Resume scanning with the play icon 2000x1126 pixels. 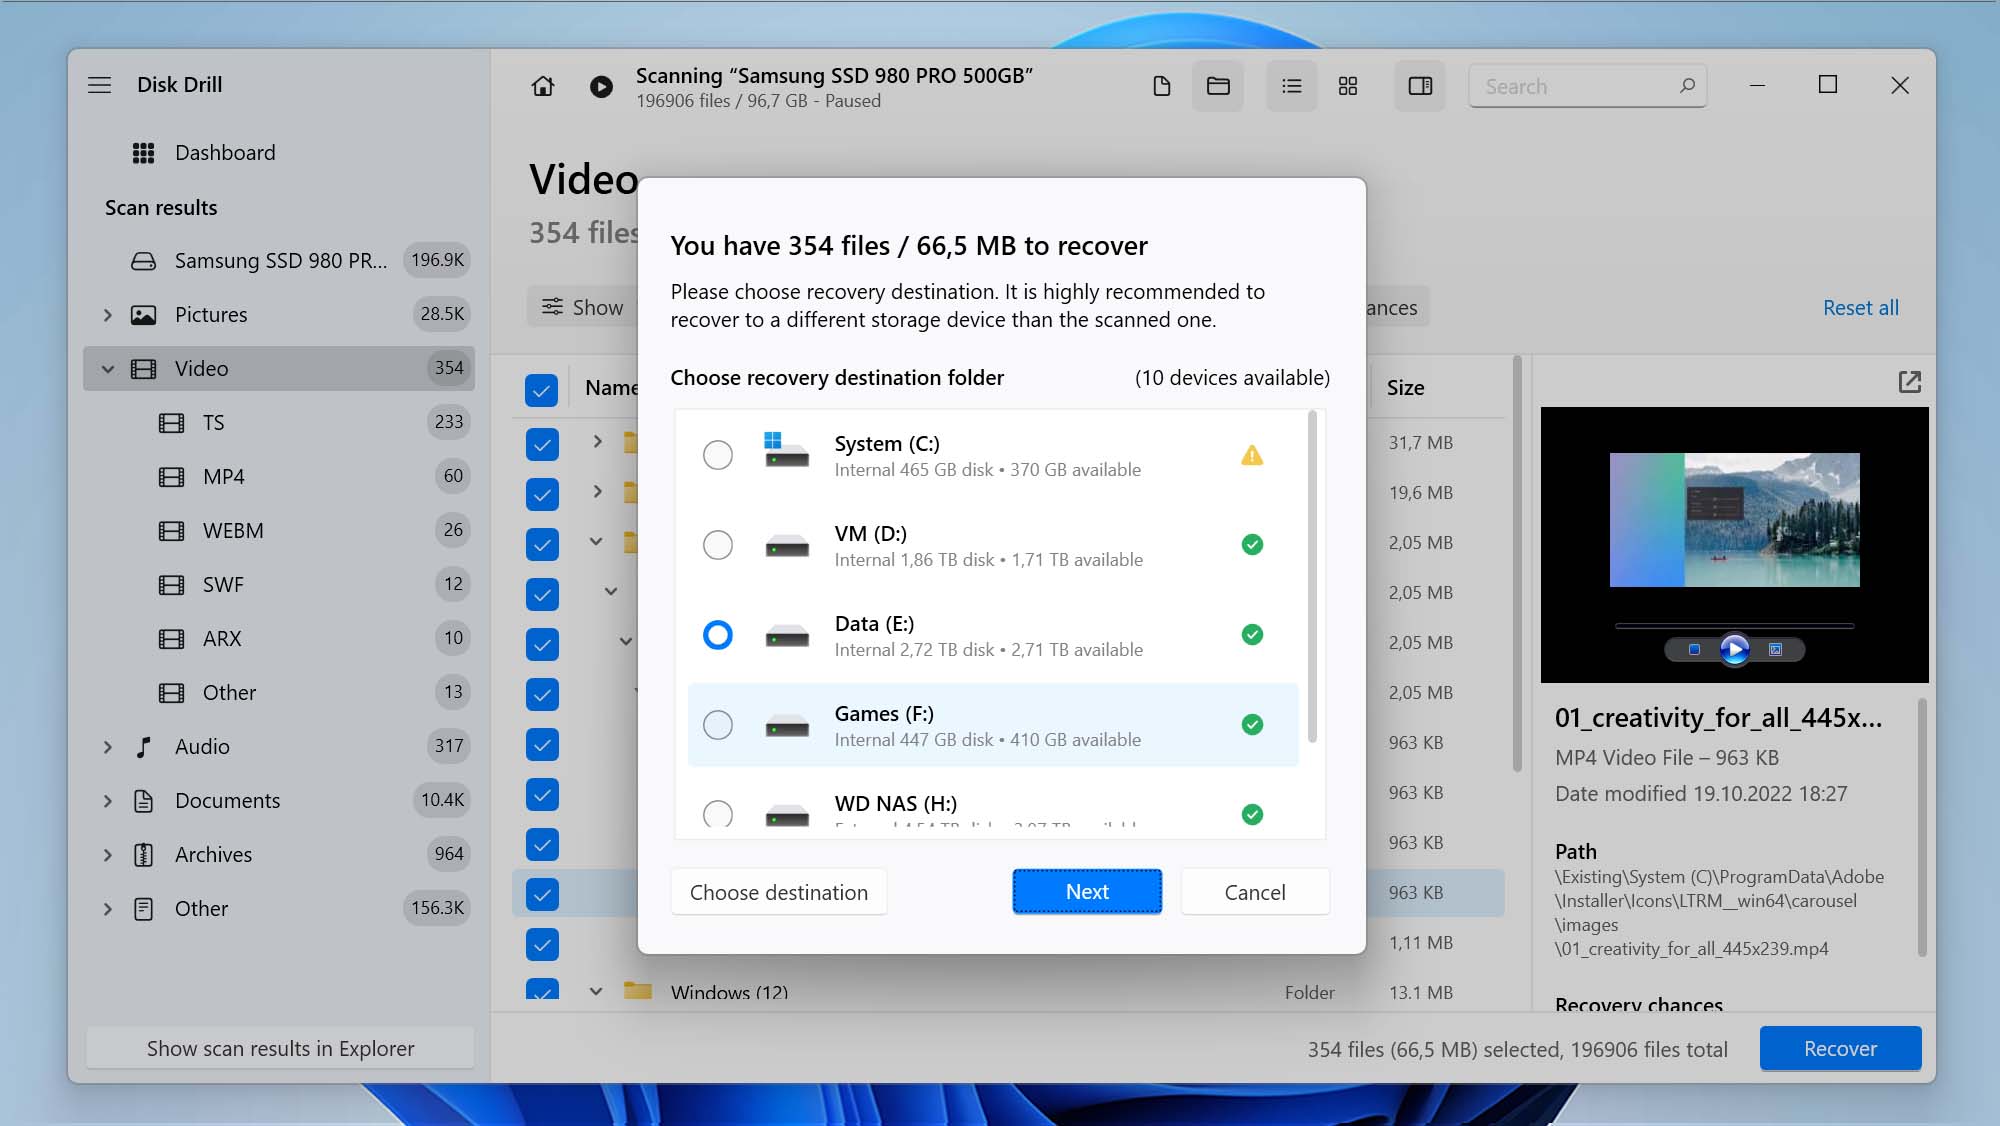click(x=601, y=87)
